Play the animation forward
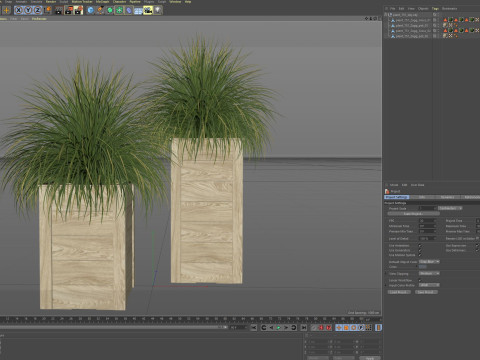The width and height of the screenshot is (480, 360). (279, 328)
